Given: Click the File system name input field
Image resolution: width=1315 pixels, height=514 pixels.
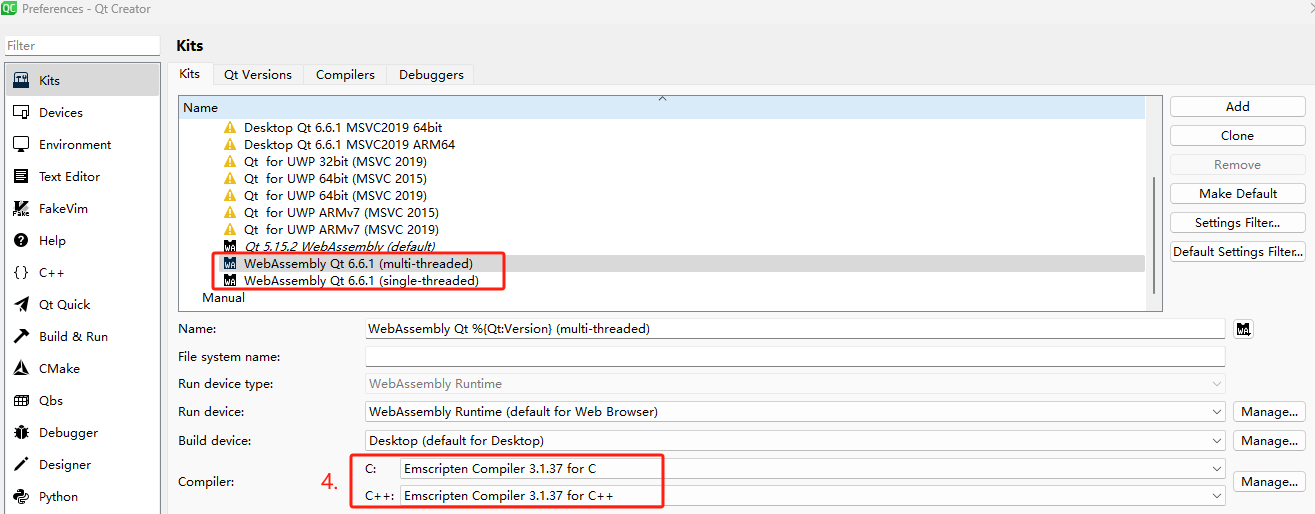Looking at the screenshot, I should click(796, 357).
